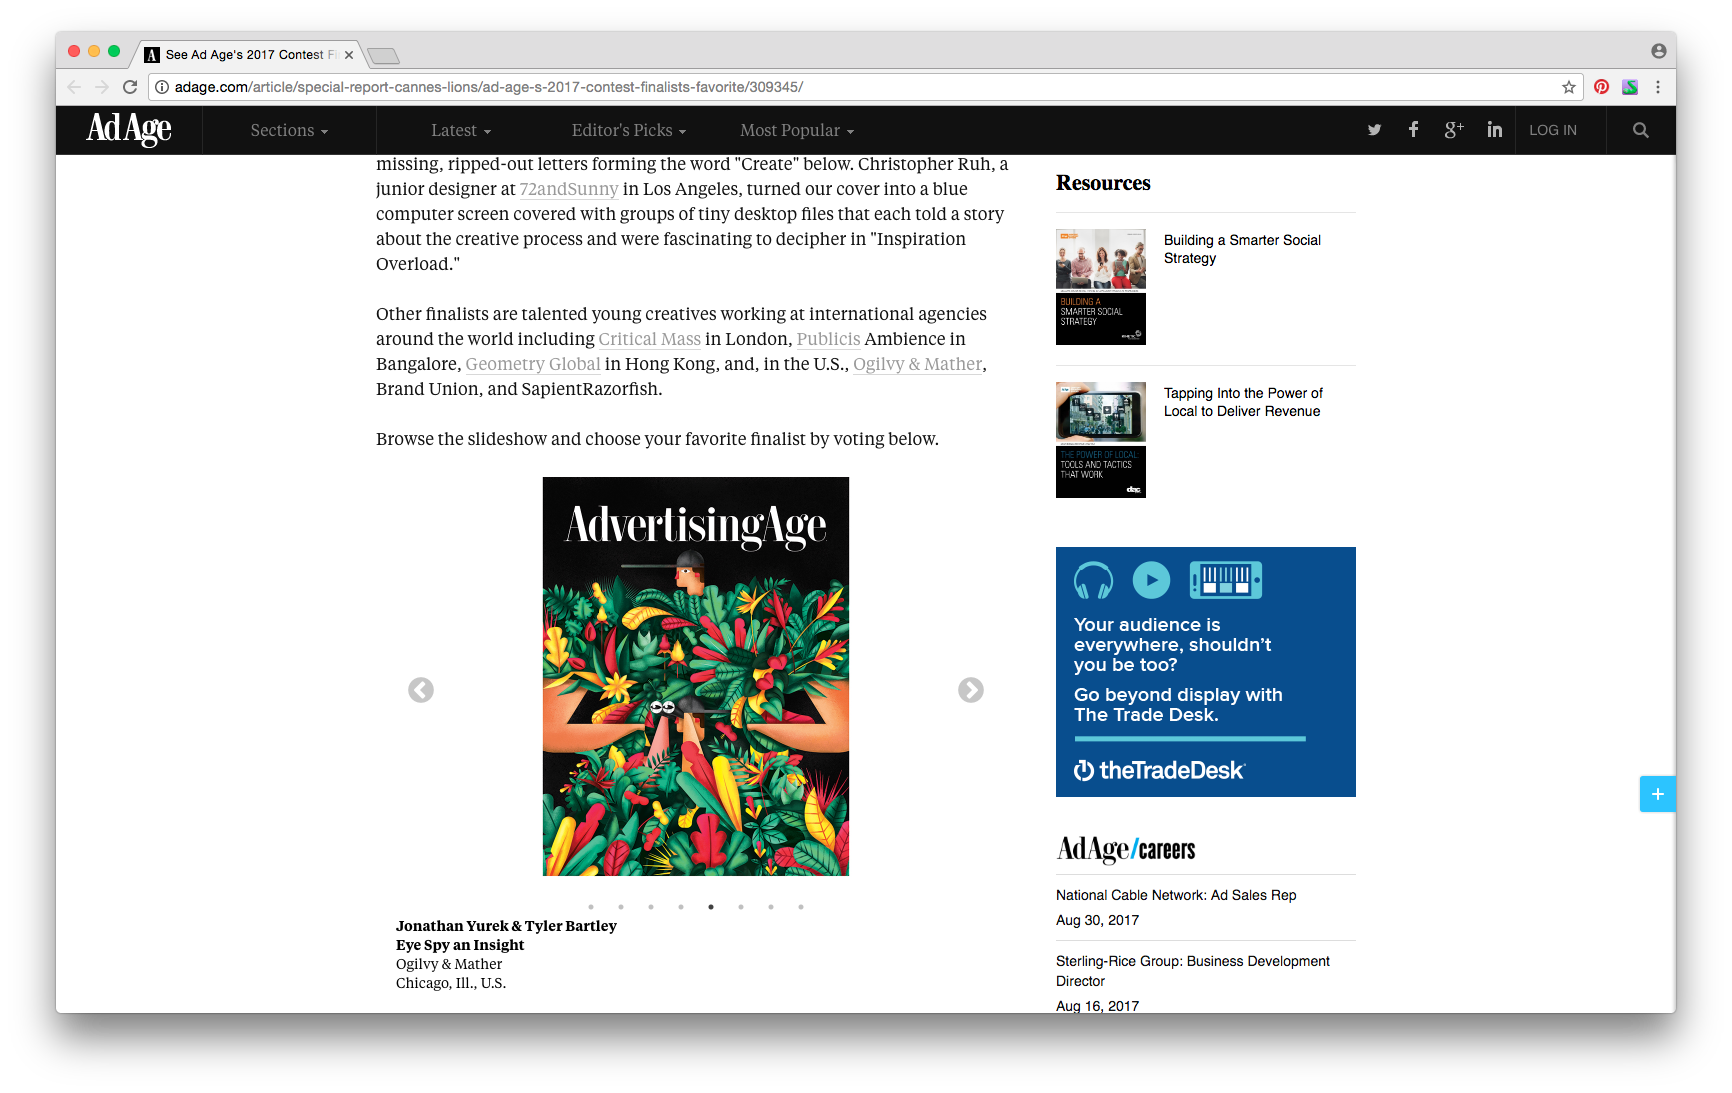Click the LOG IN button
The width and height of the screenshot is (1732, 1093).
(1552, 130)
